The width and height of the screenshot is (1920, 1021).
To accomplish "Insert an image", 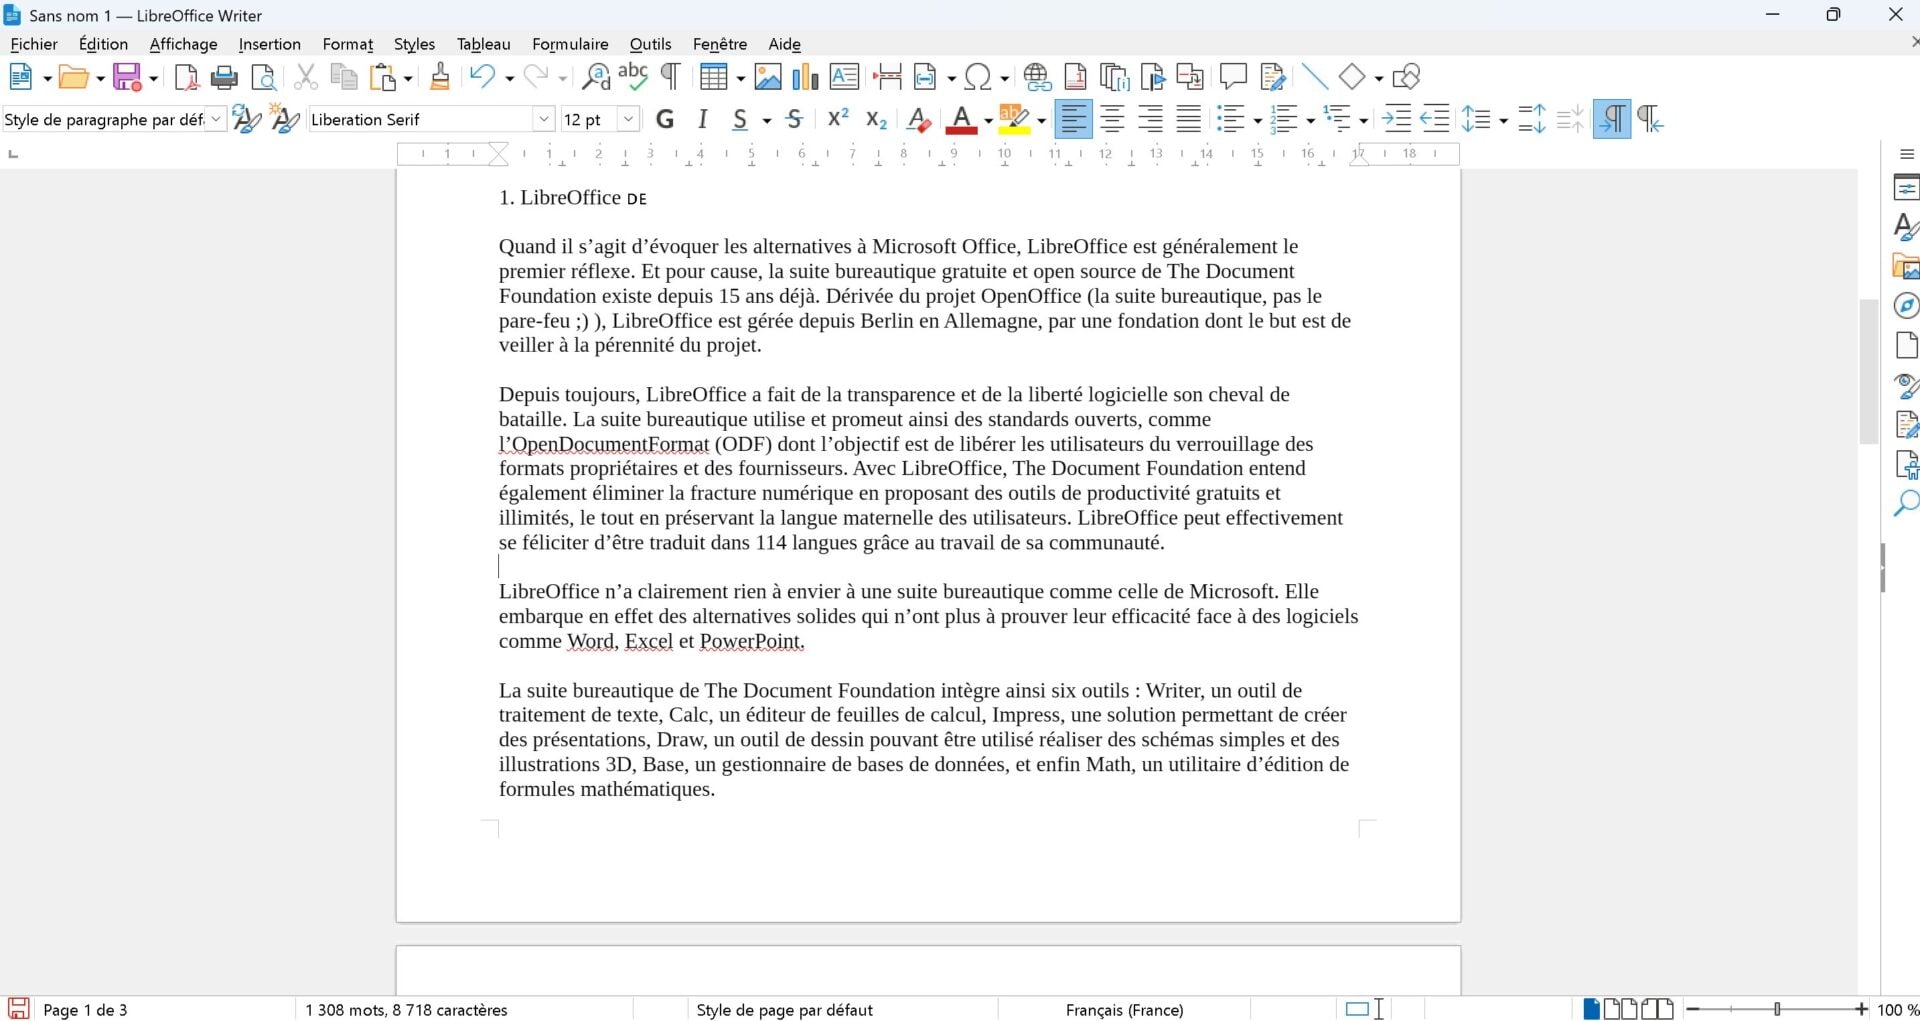I will pyautogui.click(x=768, y=77).
